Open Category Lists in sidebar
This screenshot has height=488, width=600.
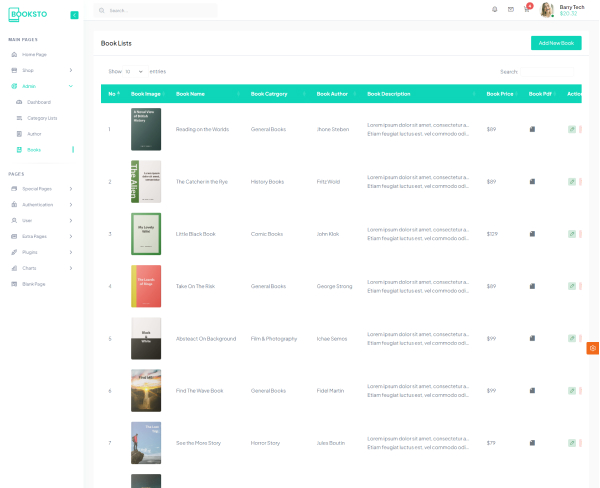coord(42,118)
